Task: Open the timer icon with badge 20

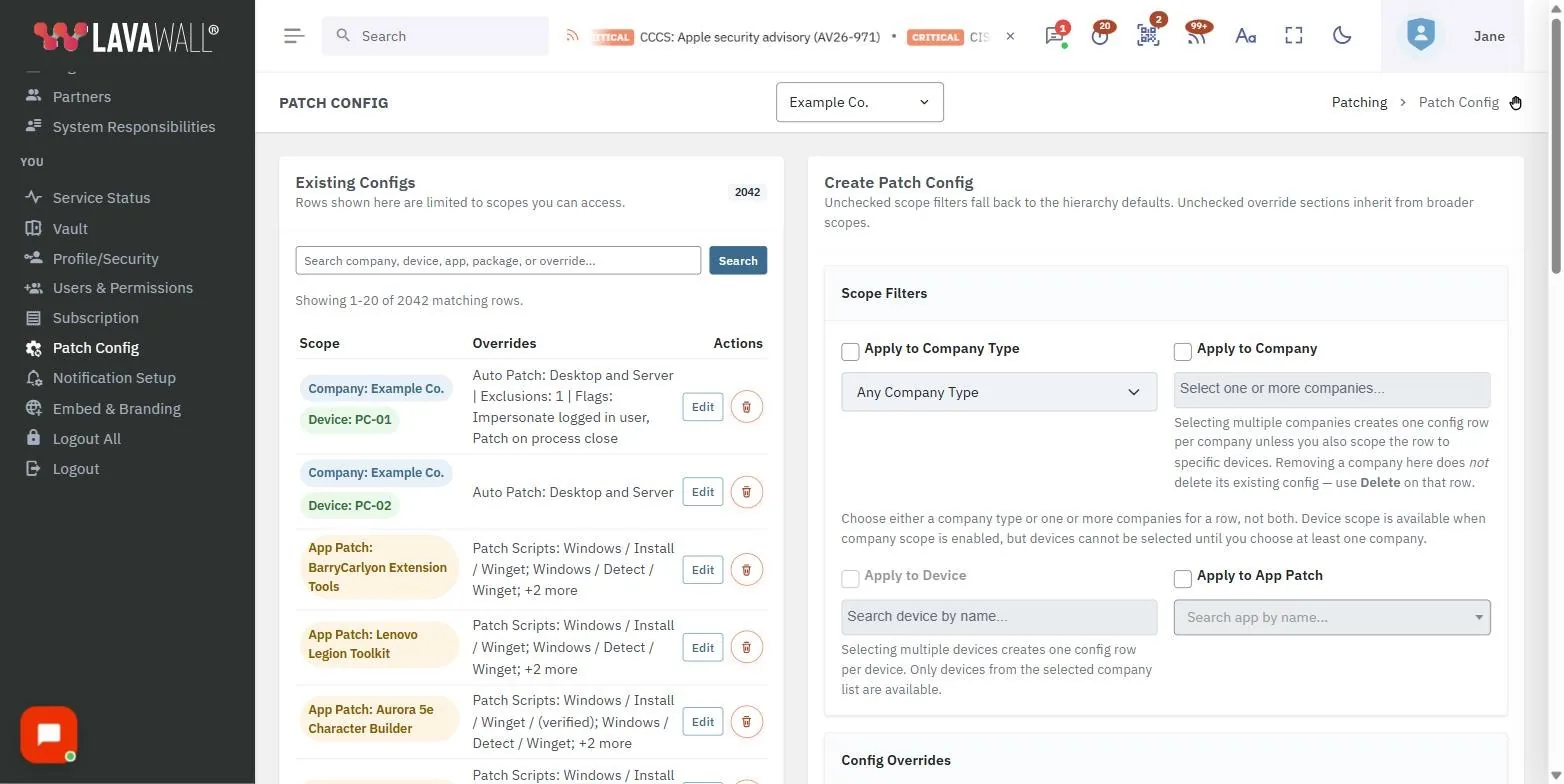Action: [1101, 36]
